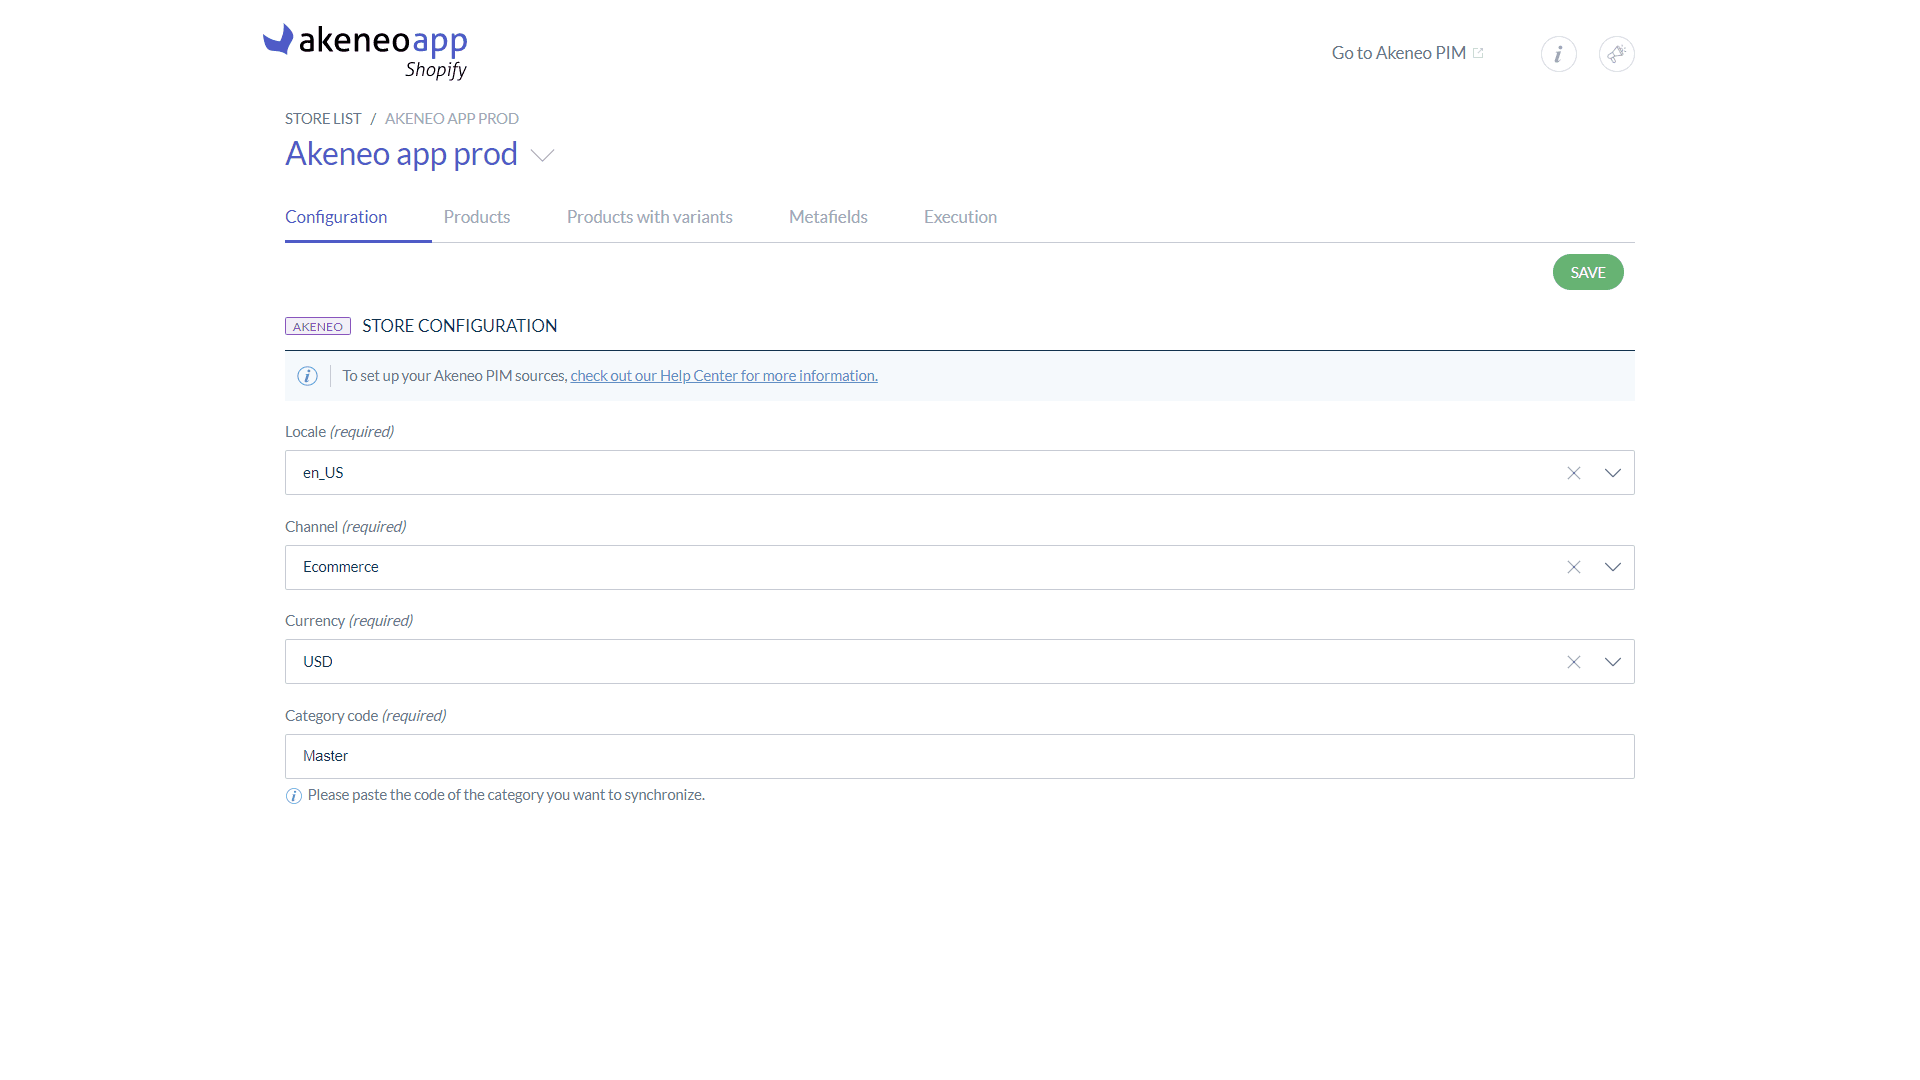Click the Akeneo app Shopify logo

point(365,51)
